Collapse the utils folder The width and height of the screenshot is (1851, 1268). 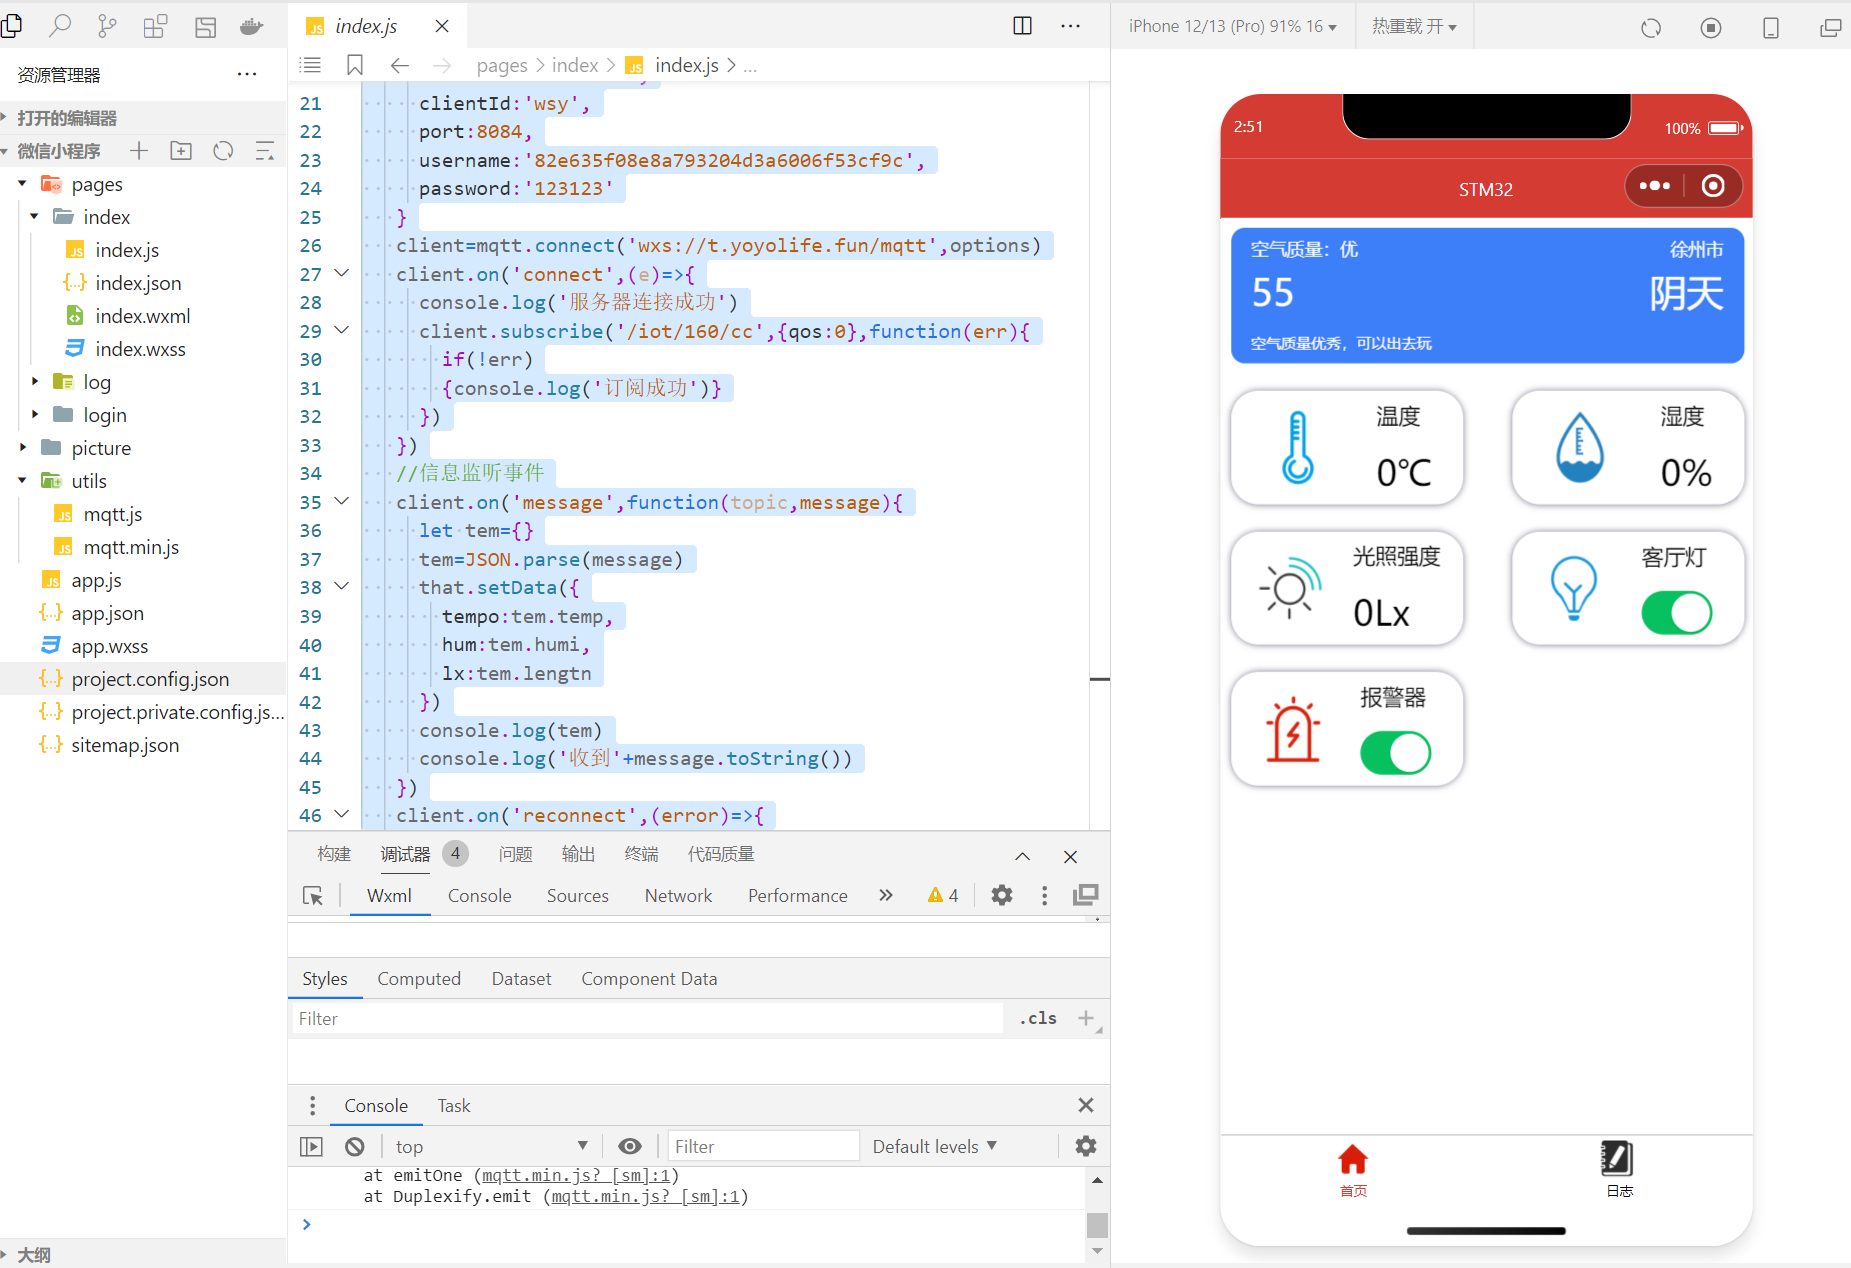(22, 481)
